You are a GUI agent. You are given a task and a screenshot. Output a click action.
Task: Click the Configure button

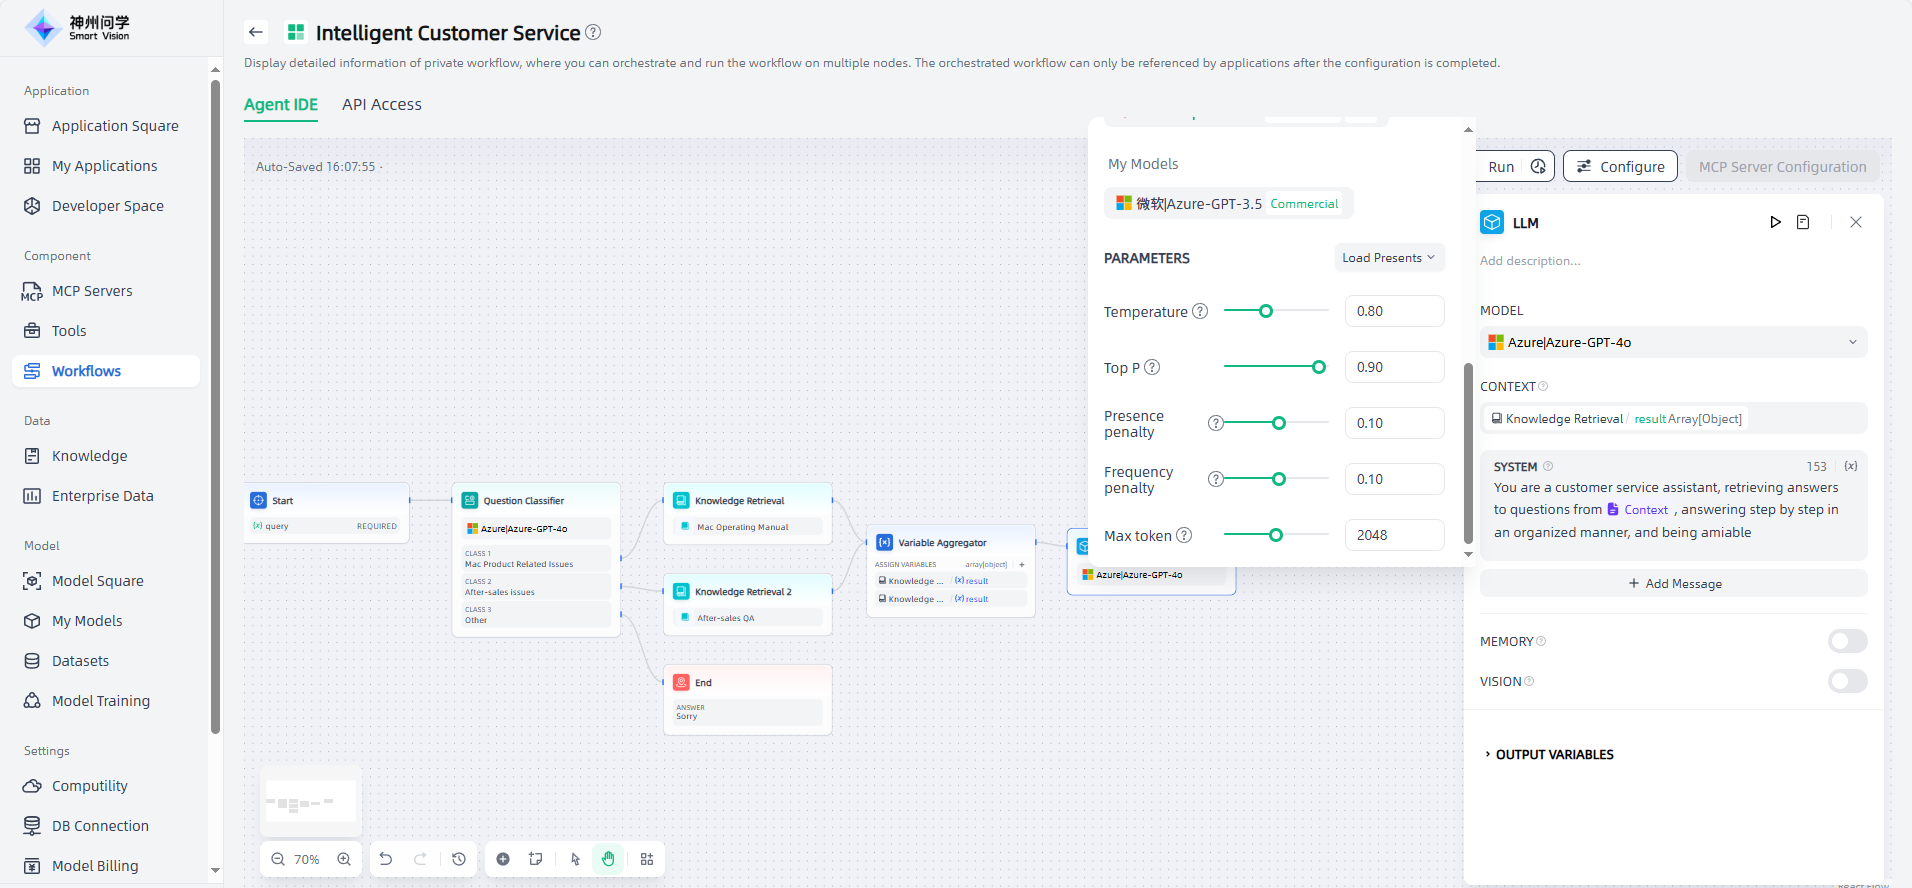pyautogui.click(x=1620, y=167)
